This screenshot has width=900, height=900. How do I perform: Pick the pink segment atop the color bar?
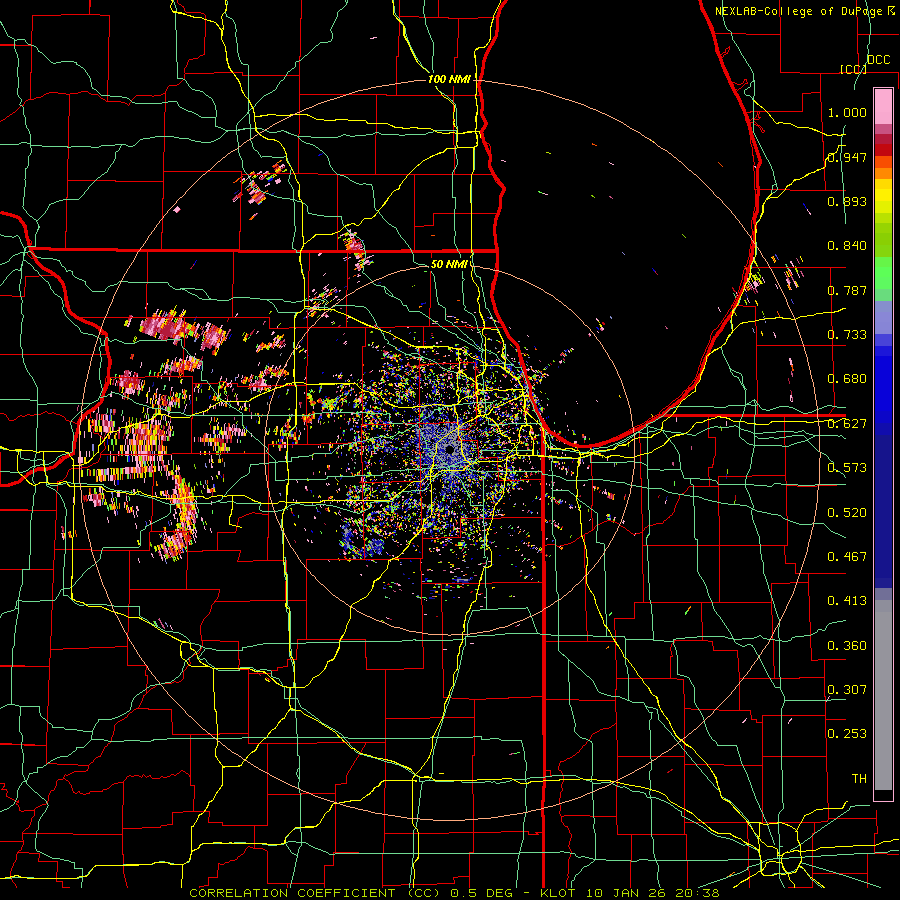tap(883, 106)
